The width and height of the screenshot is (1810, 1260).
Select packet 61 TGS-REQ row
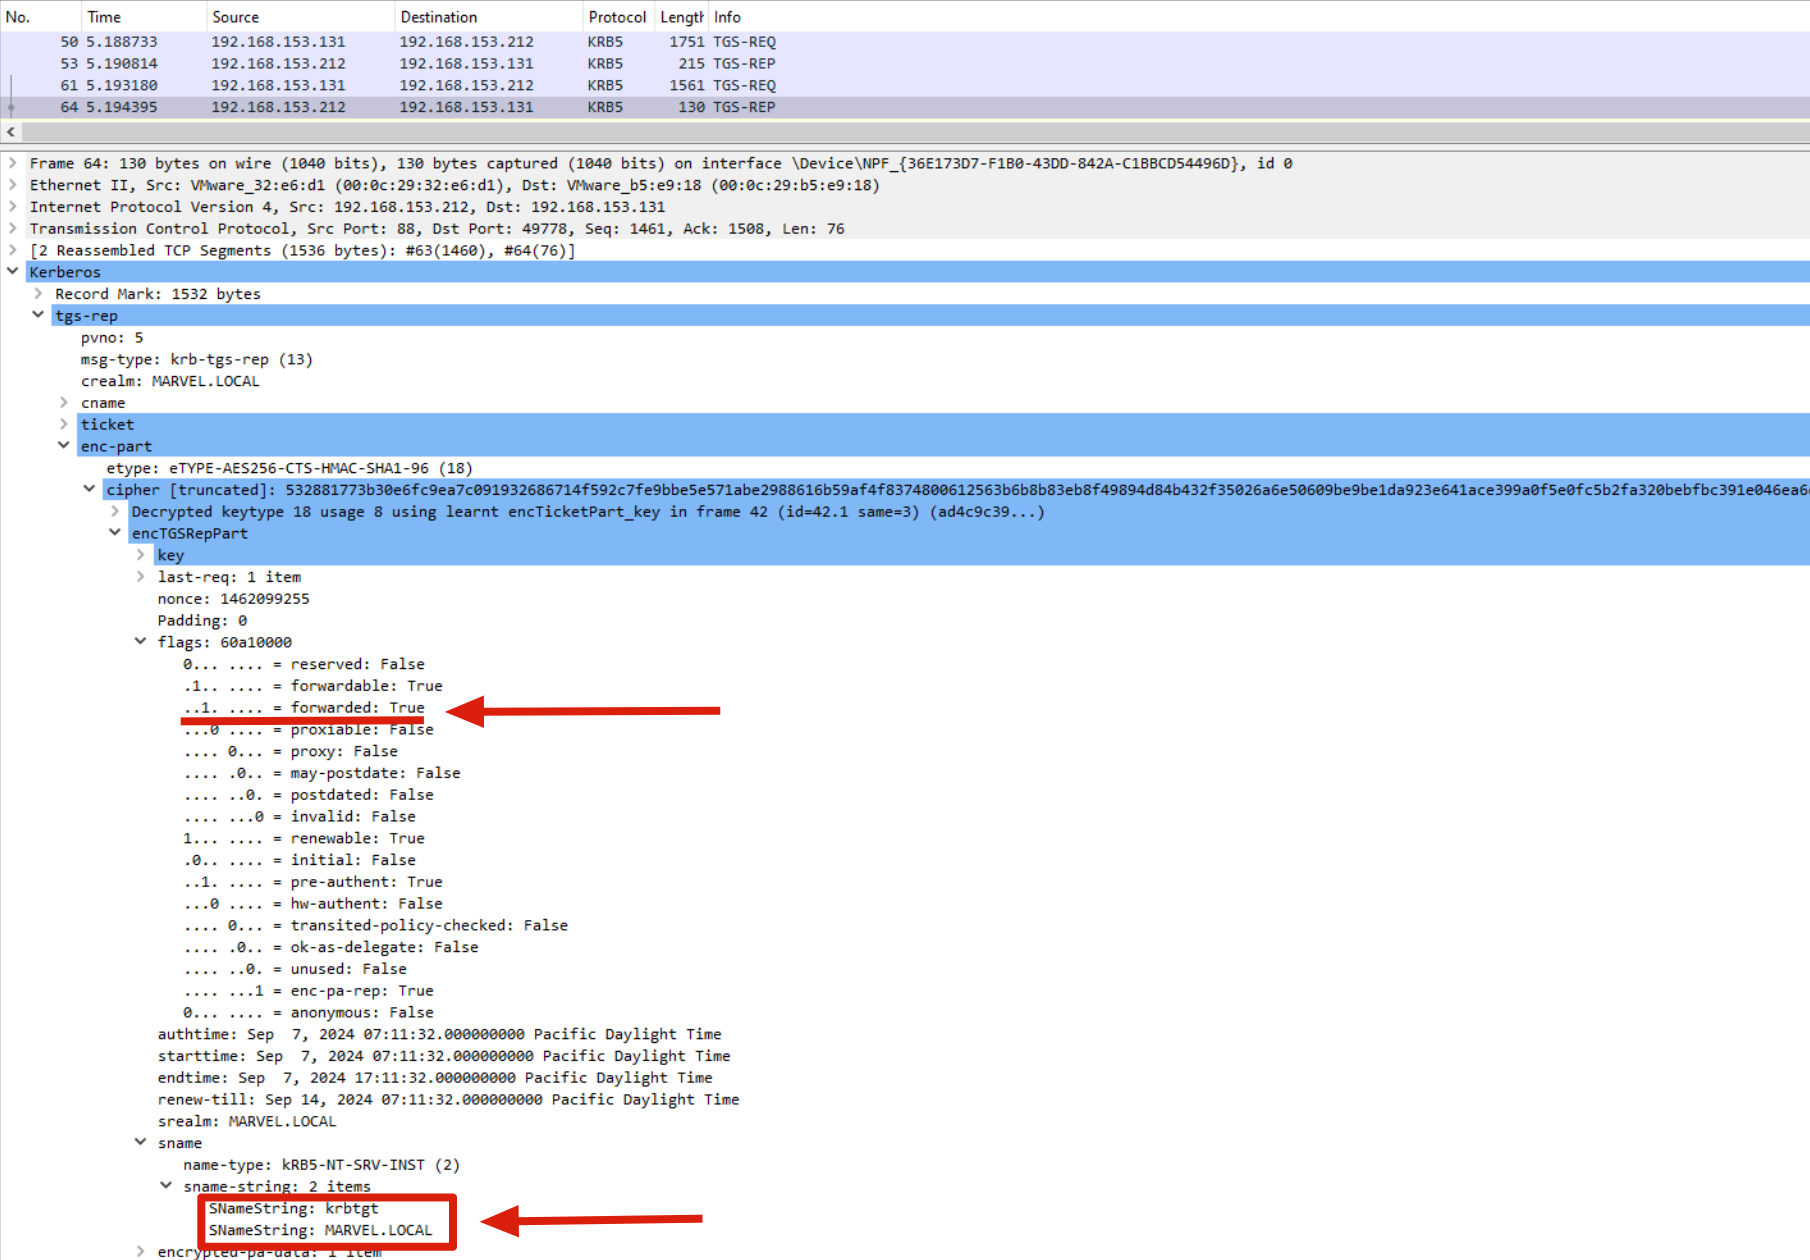[x=400, y=86]
